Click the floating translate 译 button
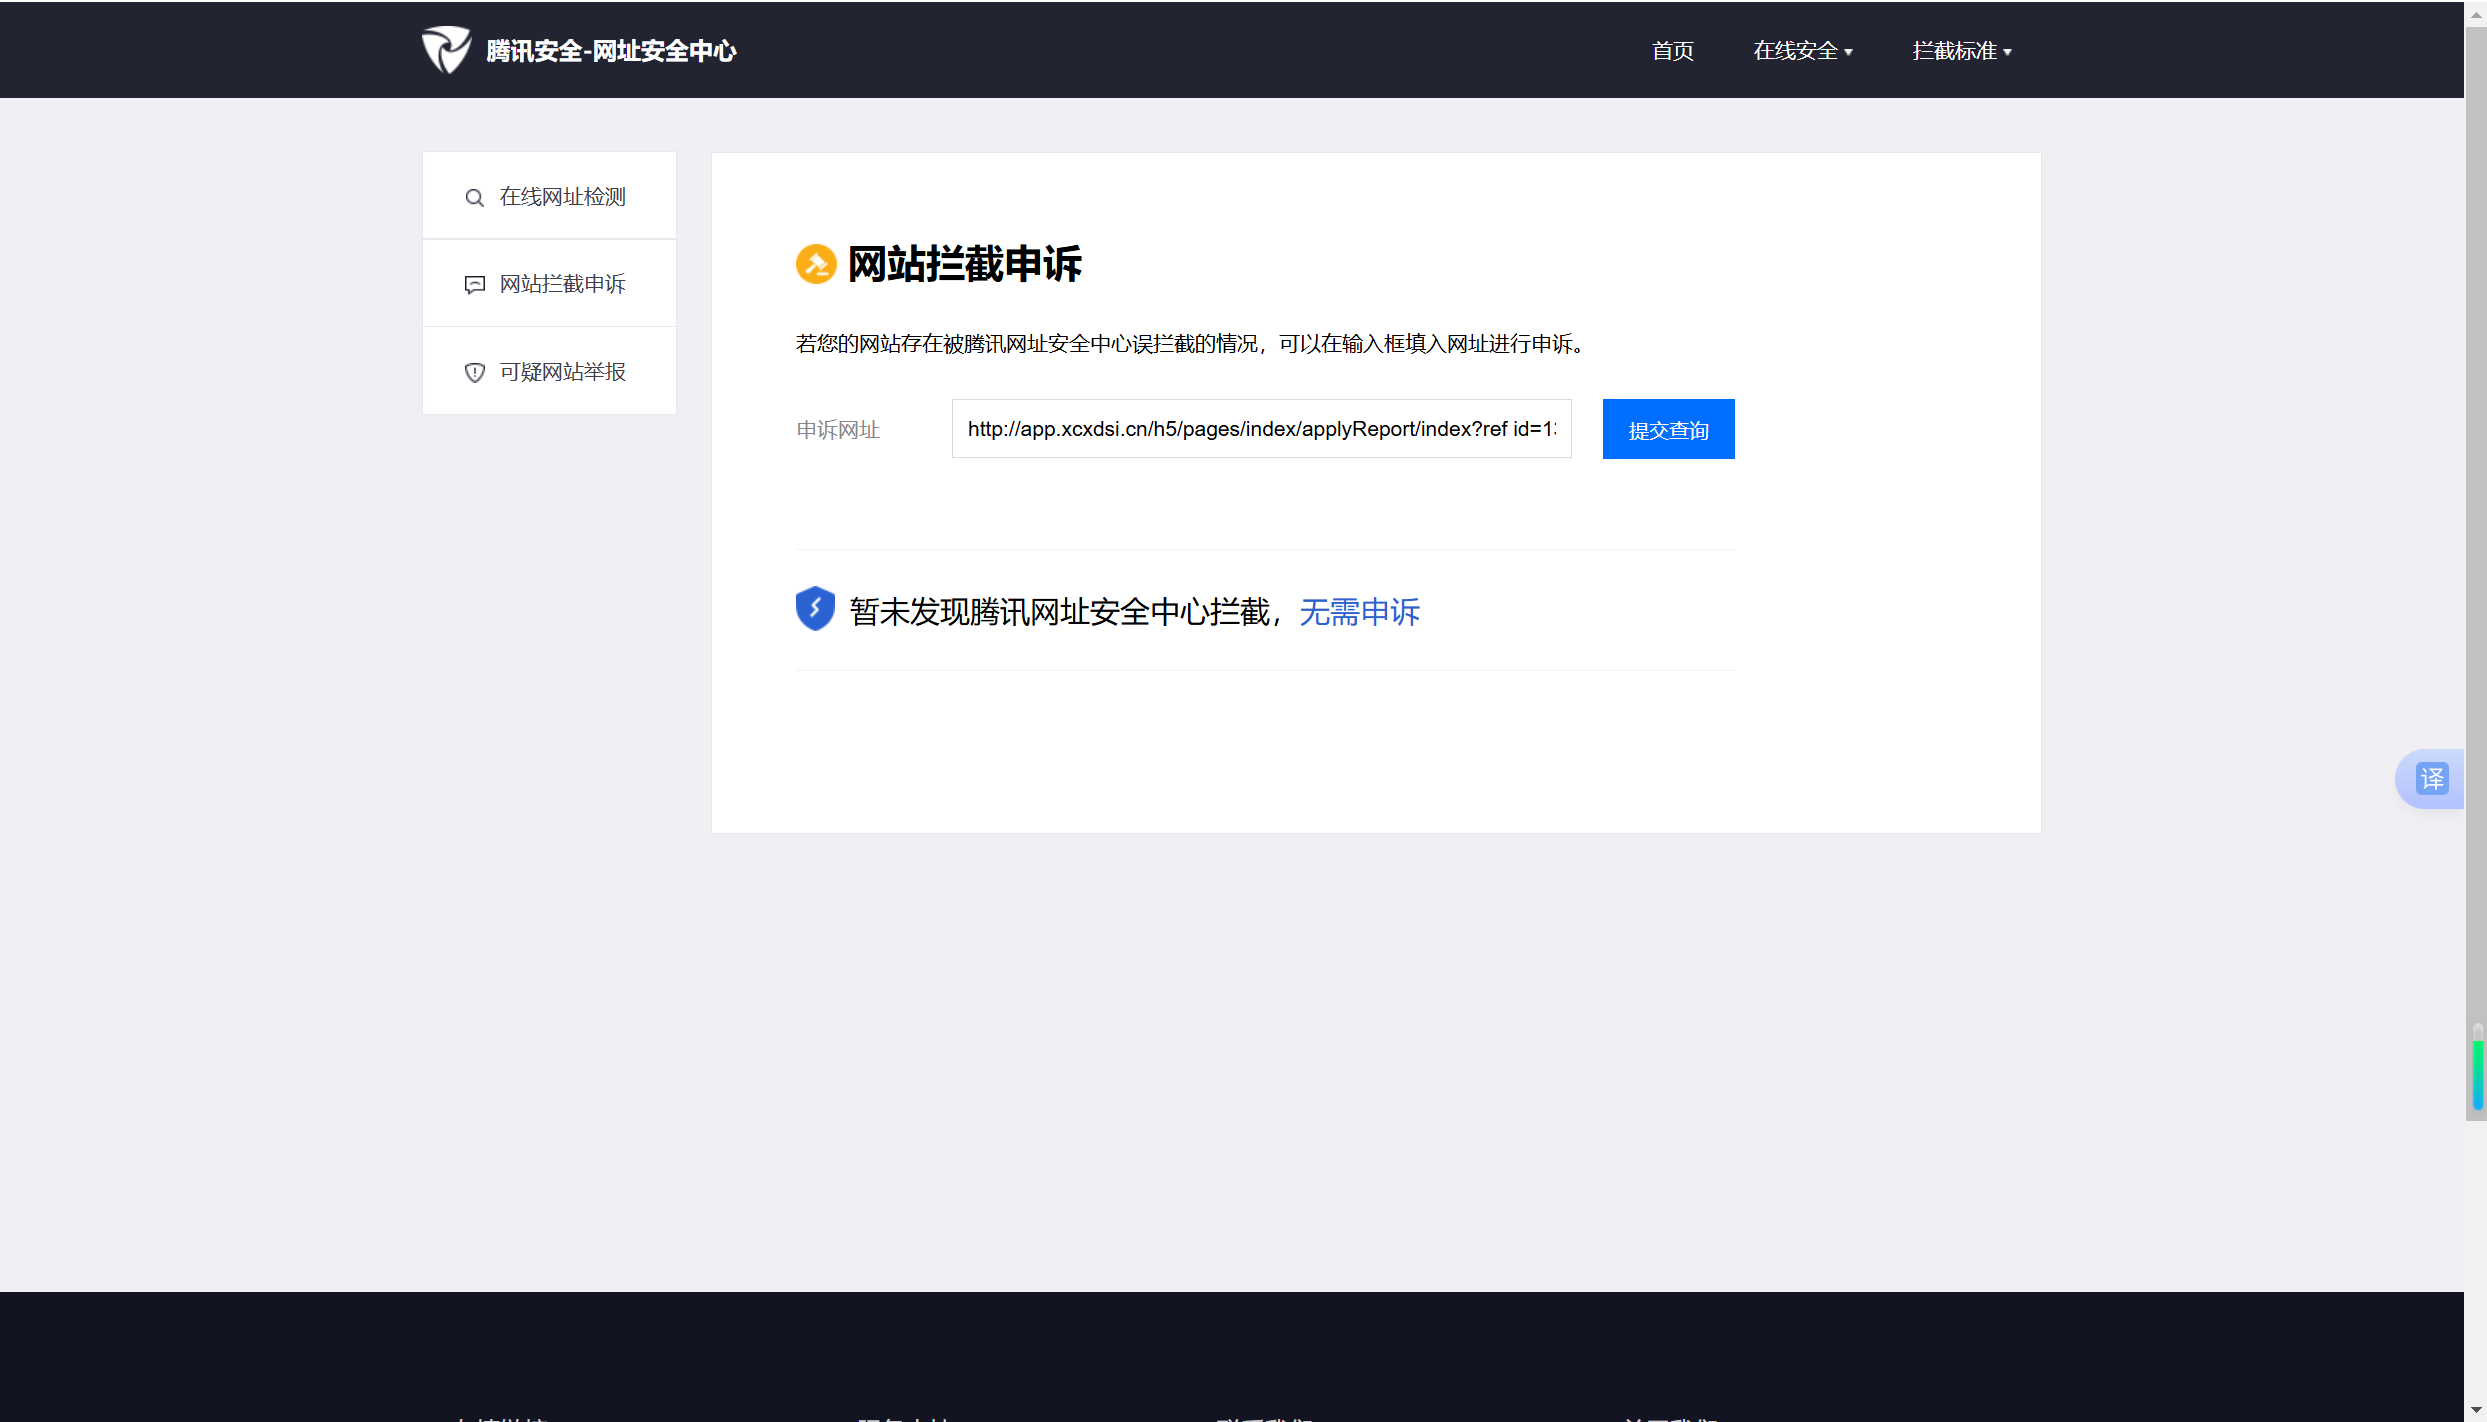The image size is (2487, 1422). pos(2431,779)
